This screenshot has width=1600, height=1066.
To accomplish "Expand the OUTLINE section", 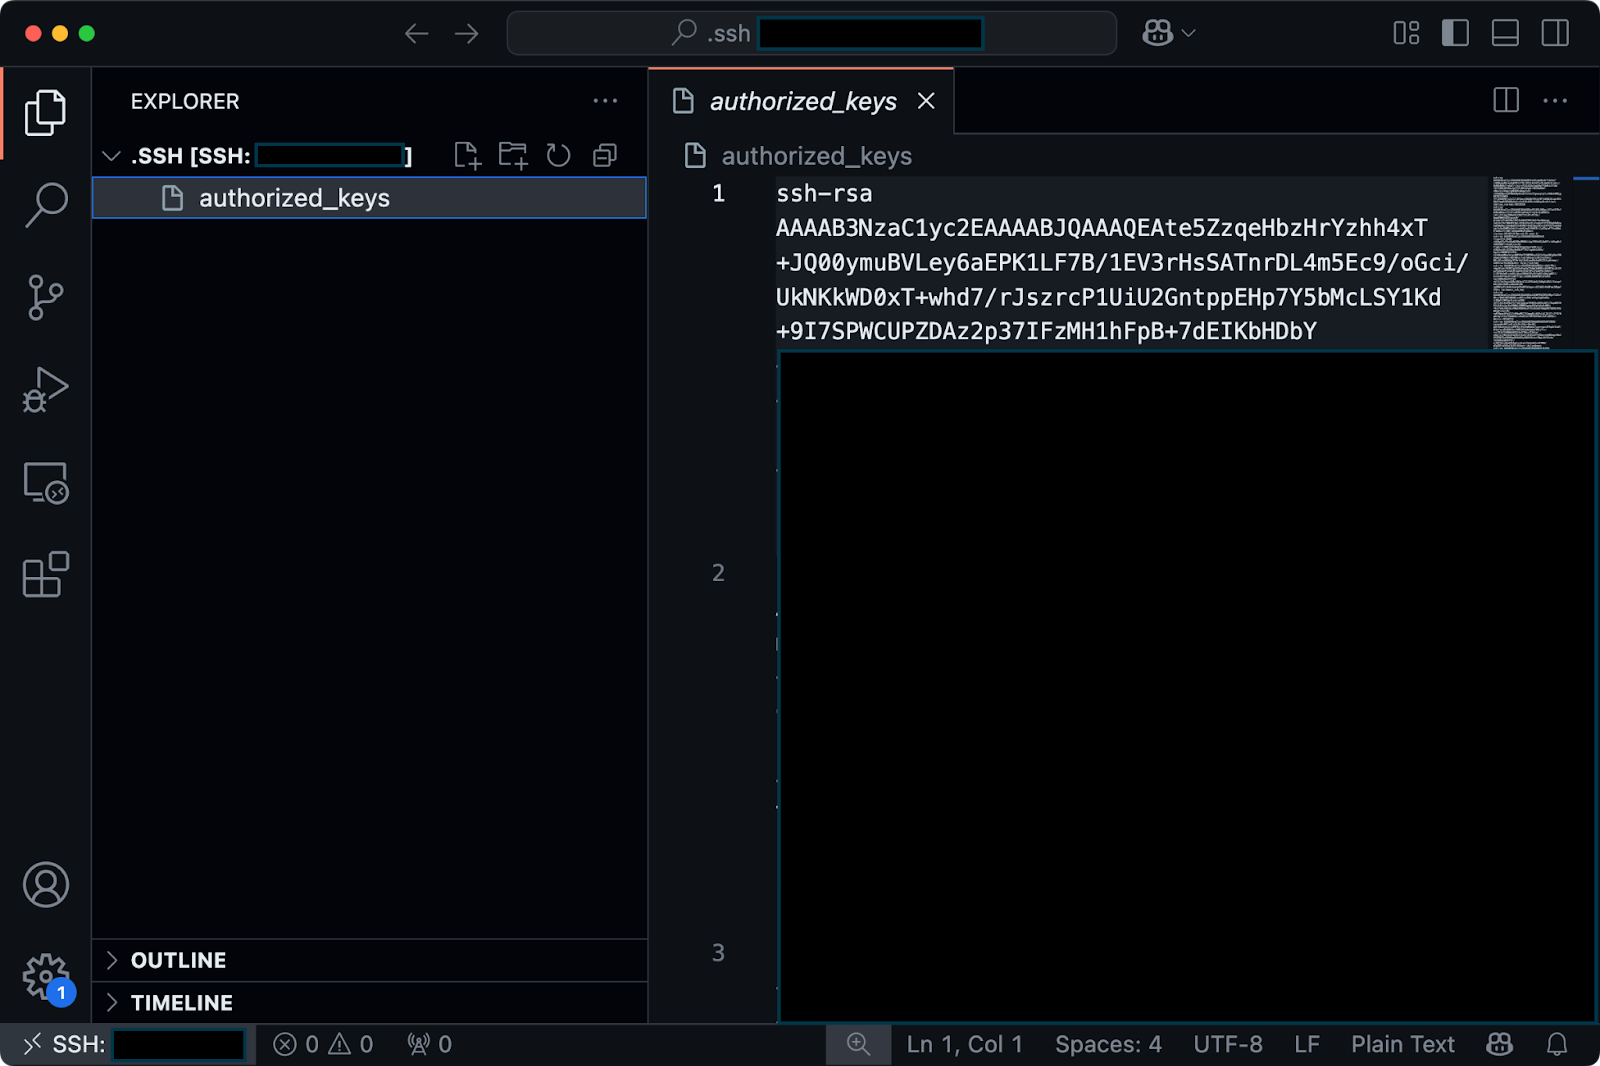I will point(370,960).
